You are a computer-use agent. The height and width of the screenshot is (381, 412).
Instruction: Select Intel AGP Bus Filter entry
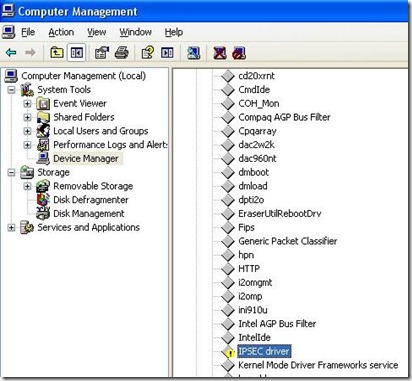(x=277, y=324)
